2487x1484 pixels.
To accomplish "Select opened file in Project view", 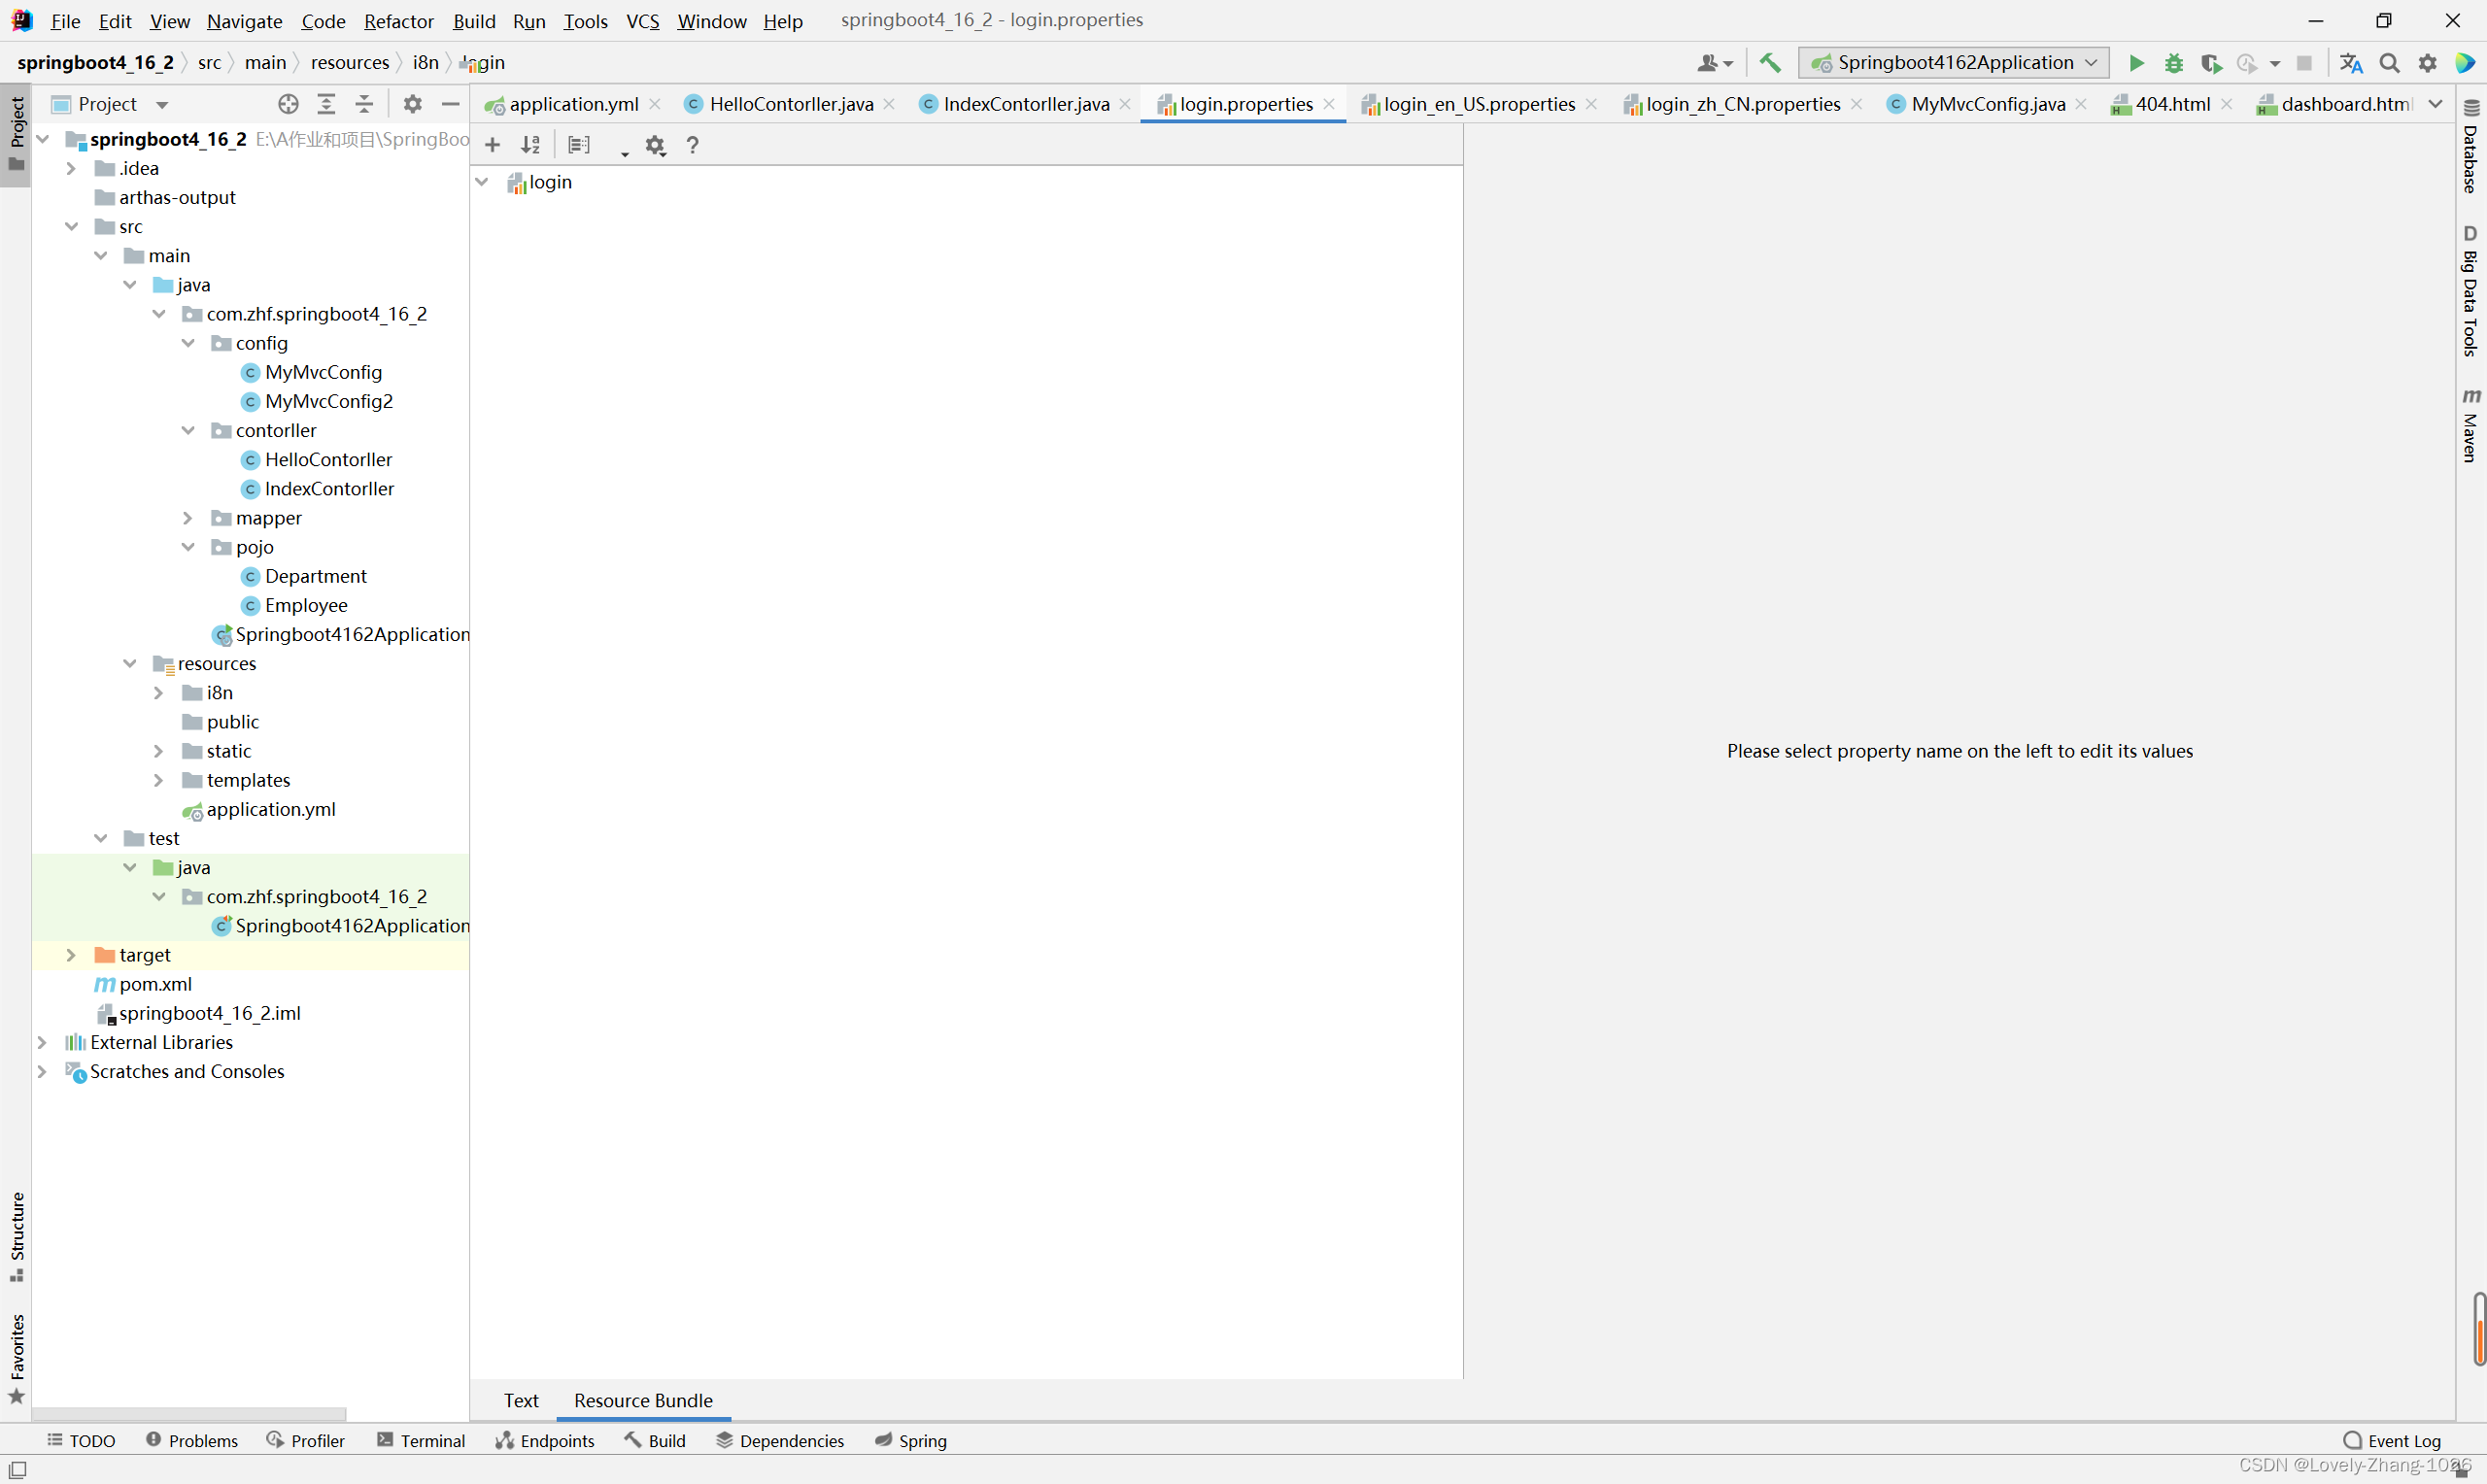I will coord(287,103).
